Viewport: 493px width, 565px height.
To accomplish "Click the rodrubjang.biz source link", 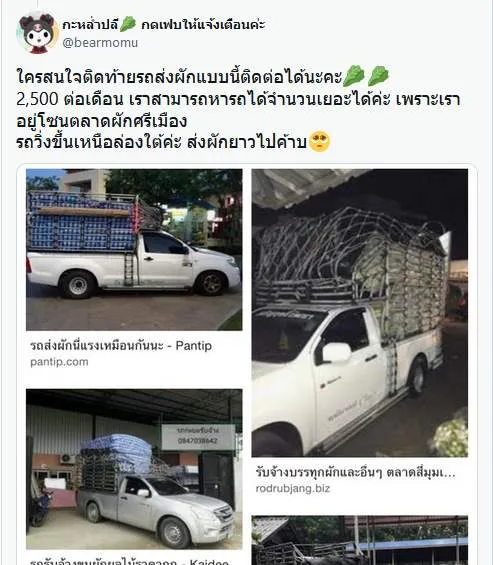I will tap(293, 488).
